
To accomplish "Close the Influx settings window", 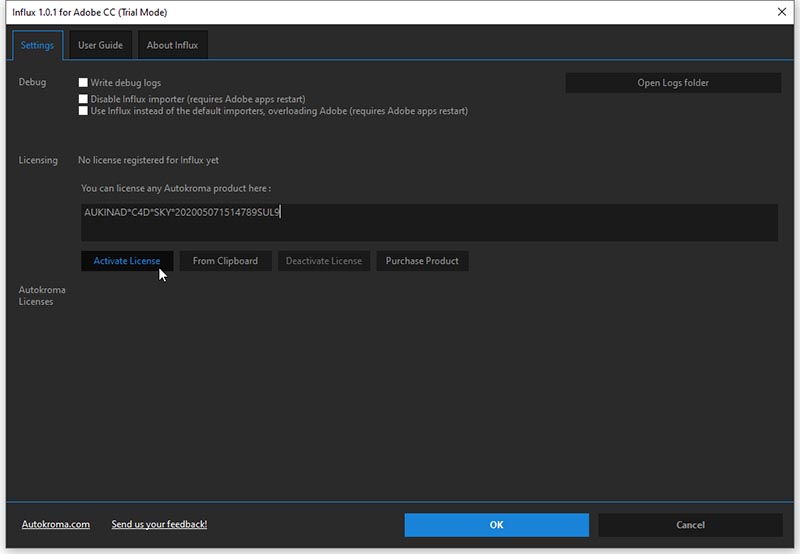I will (782, 12).
